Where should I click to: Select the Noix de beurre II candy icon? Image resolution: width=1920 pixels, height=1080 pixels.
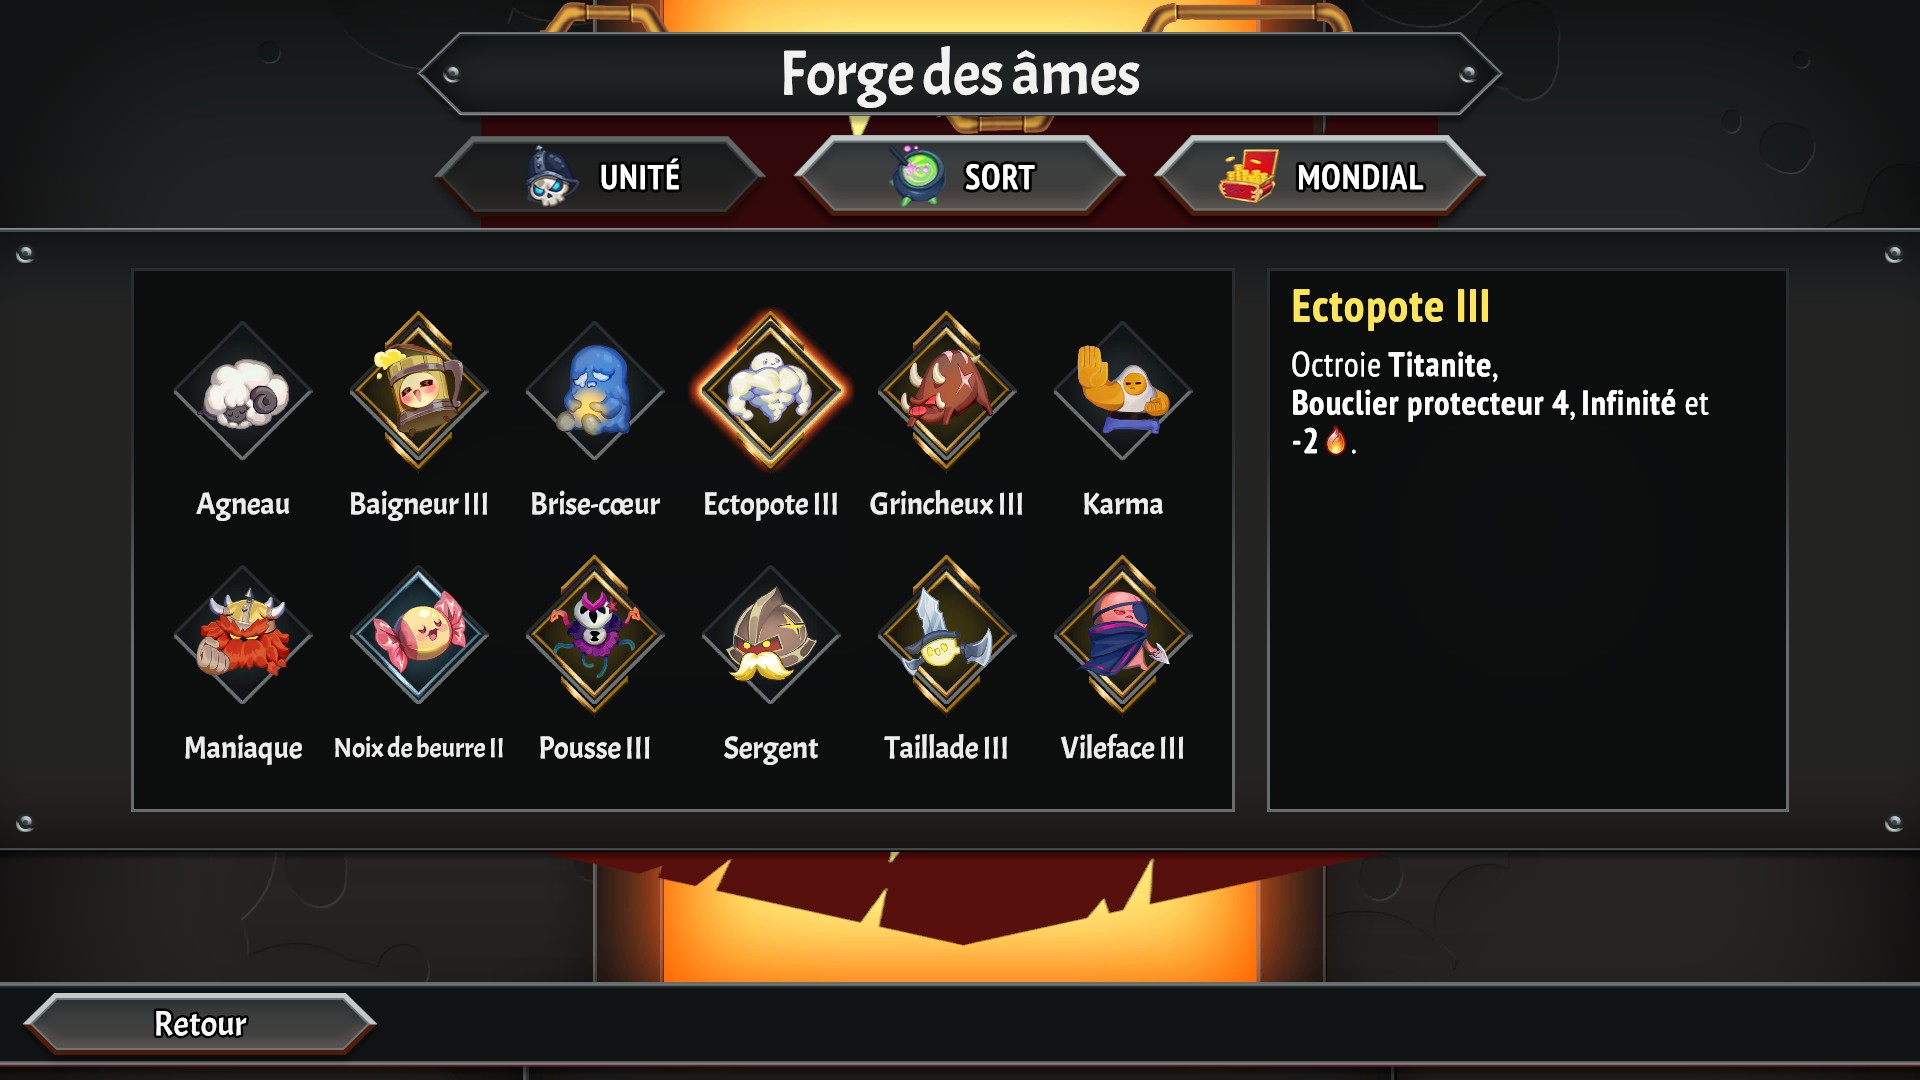tap(419, 635)
